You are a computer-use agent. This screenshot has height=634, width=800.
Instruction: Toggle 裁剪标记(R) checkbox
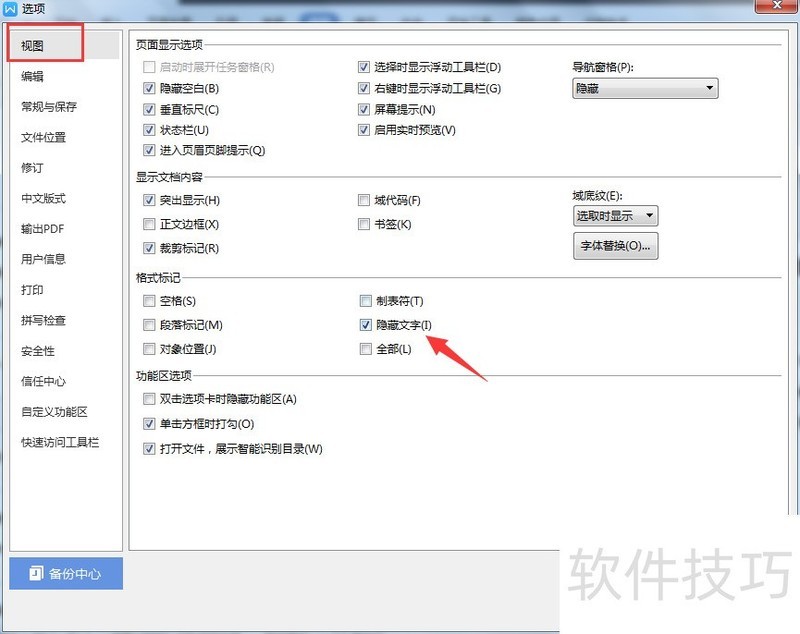pos(149,248)
